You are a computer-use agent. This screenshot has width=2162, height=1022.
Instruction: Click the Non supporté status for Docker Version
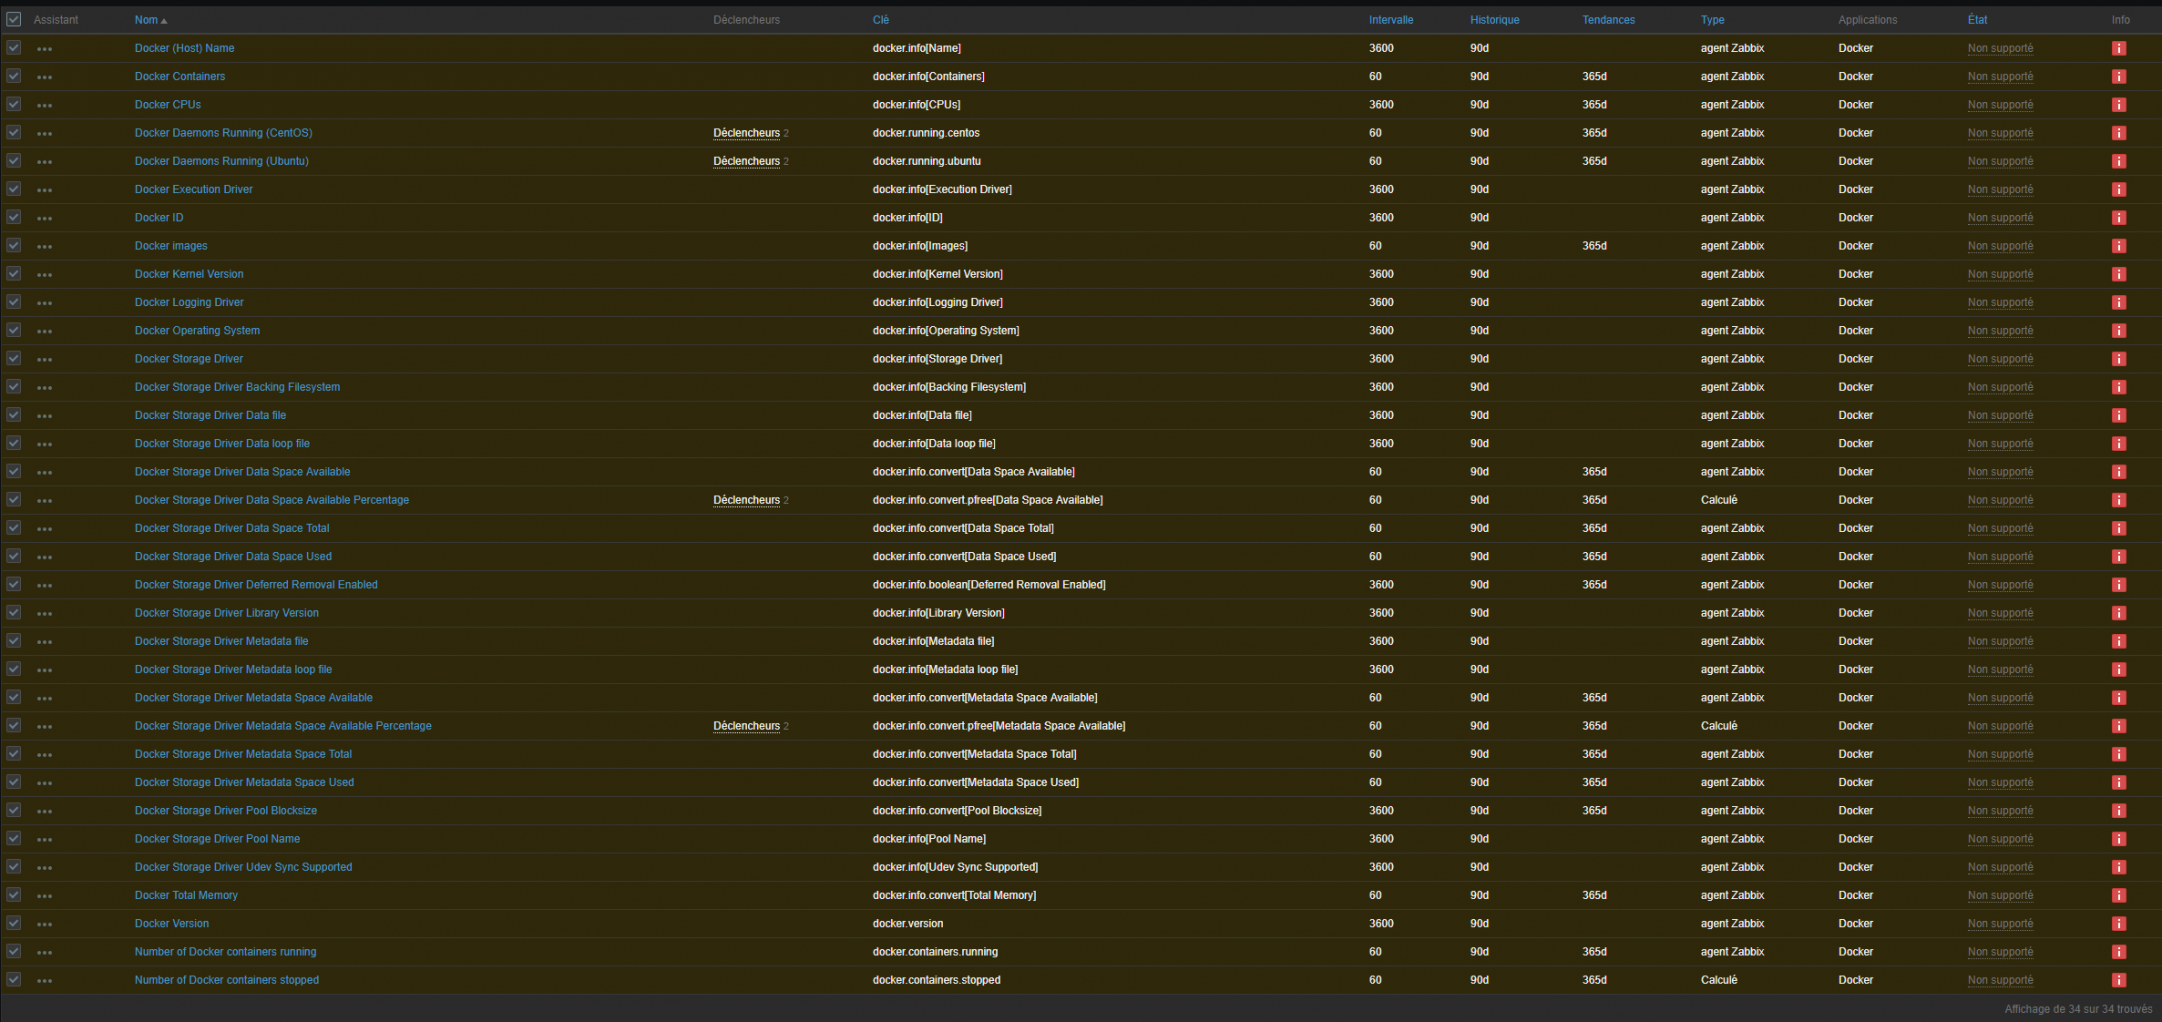[x=2000, y=924]
